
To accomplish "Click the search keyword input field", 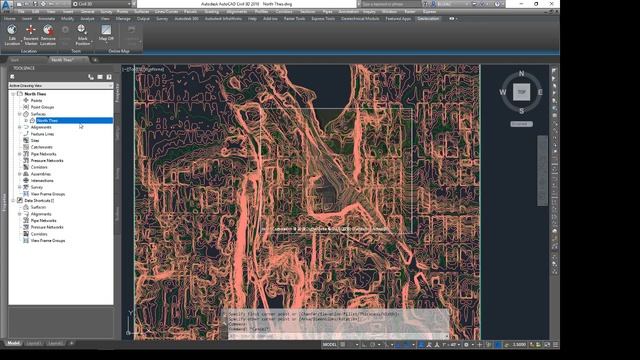I will (x=390, y=4).
